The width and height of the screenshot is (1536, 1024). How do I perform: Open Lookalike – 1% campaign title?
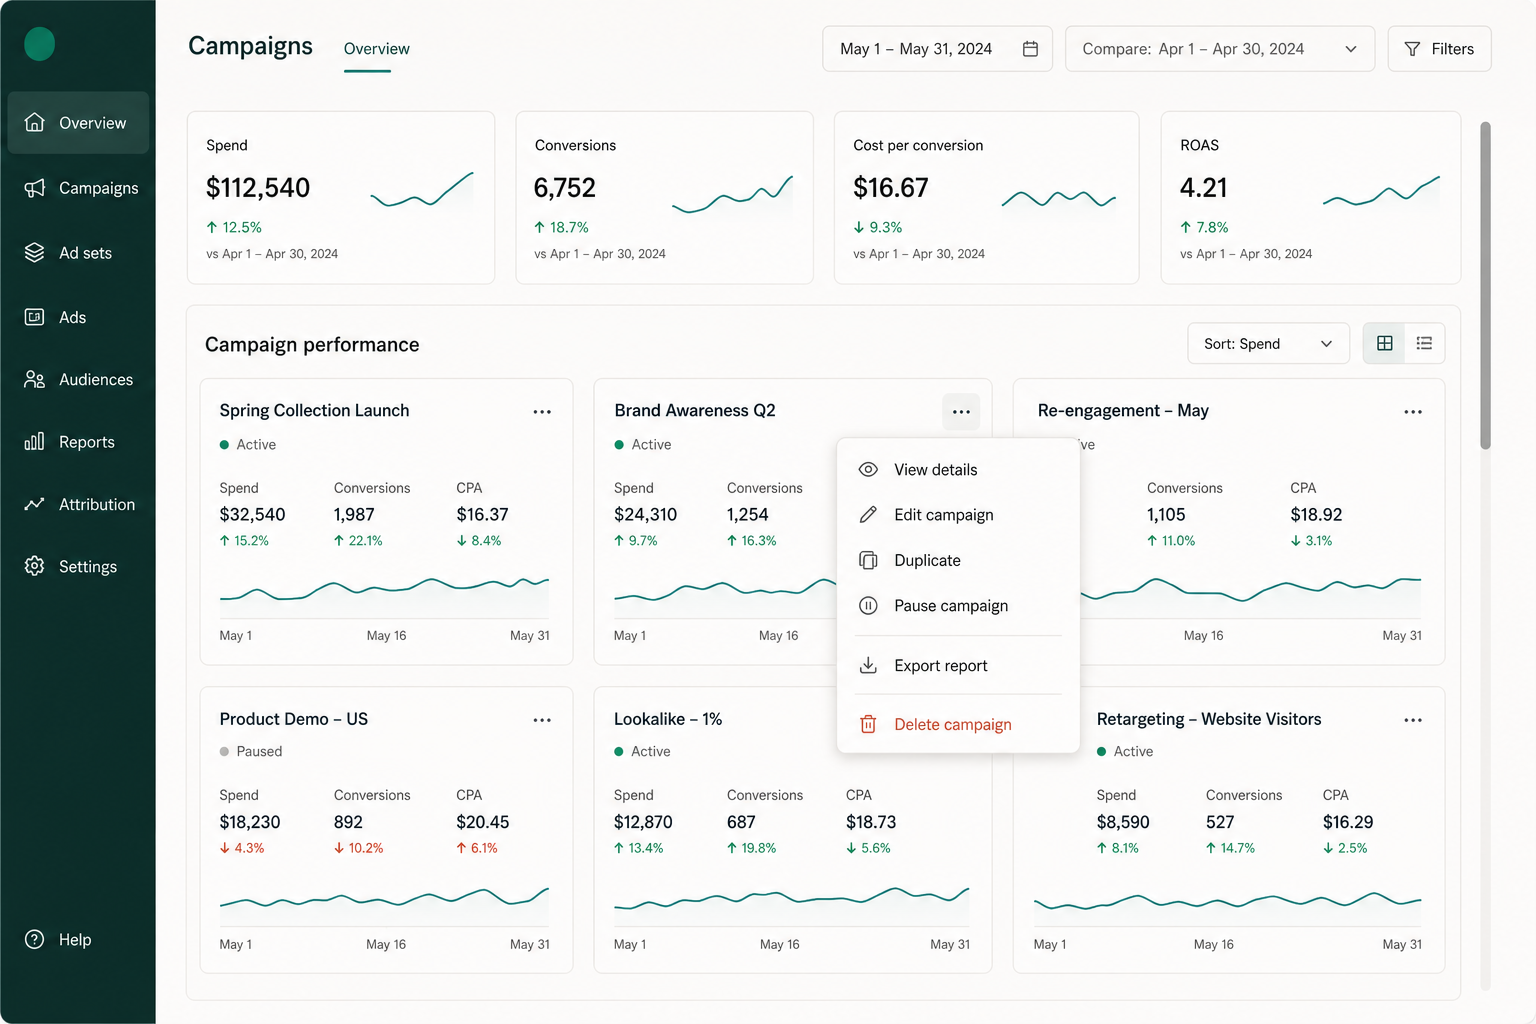[668, 719]
